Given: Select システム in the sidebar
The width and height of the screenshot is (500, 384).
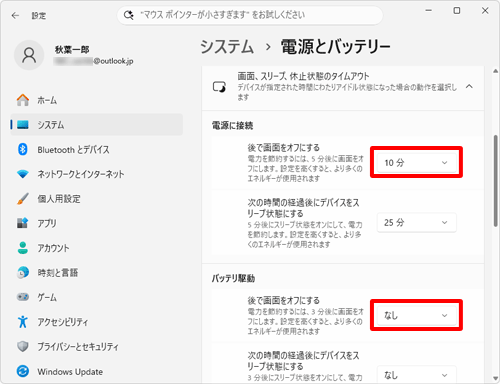Looking at the screenshot, I should pyautogui.click(x=97, y=125).
